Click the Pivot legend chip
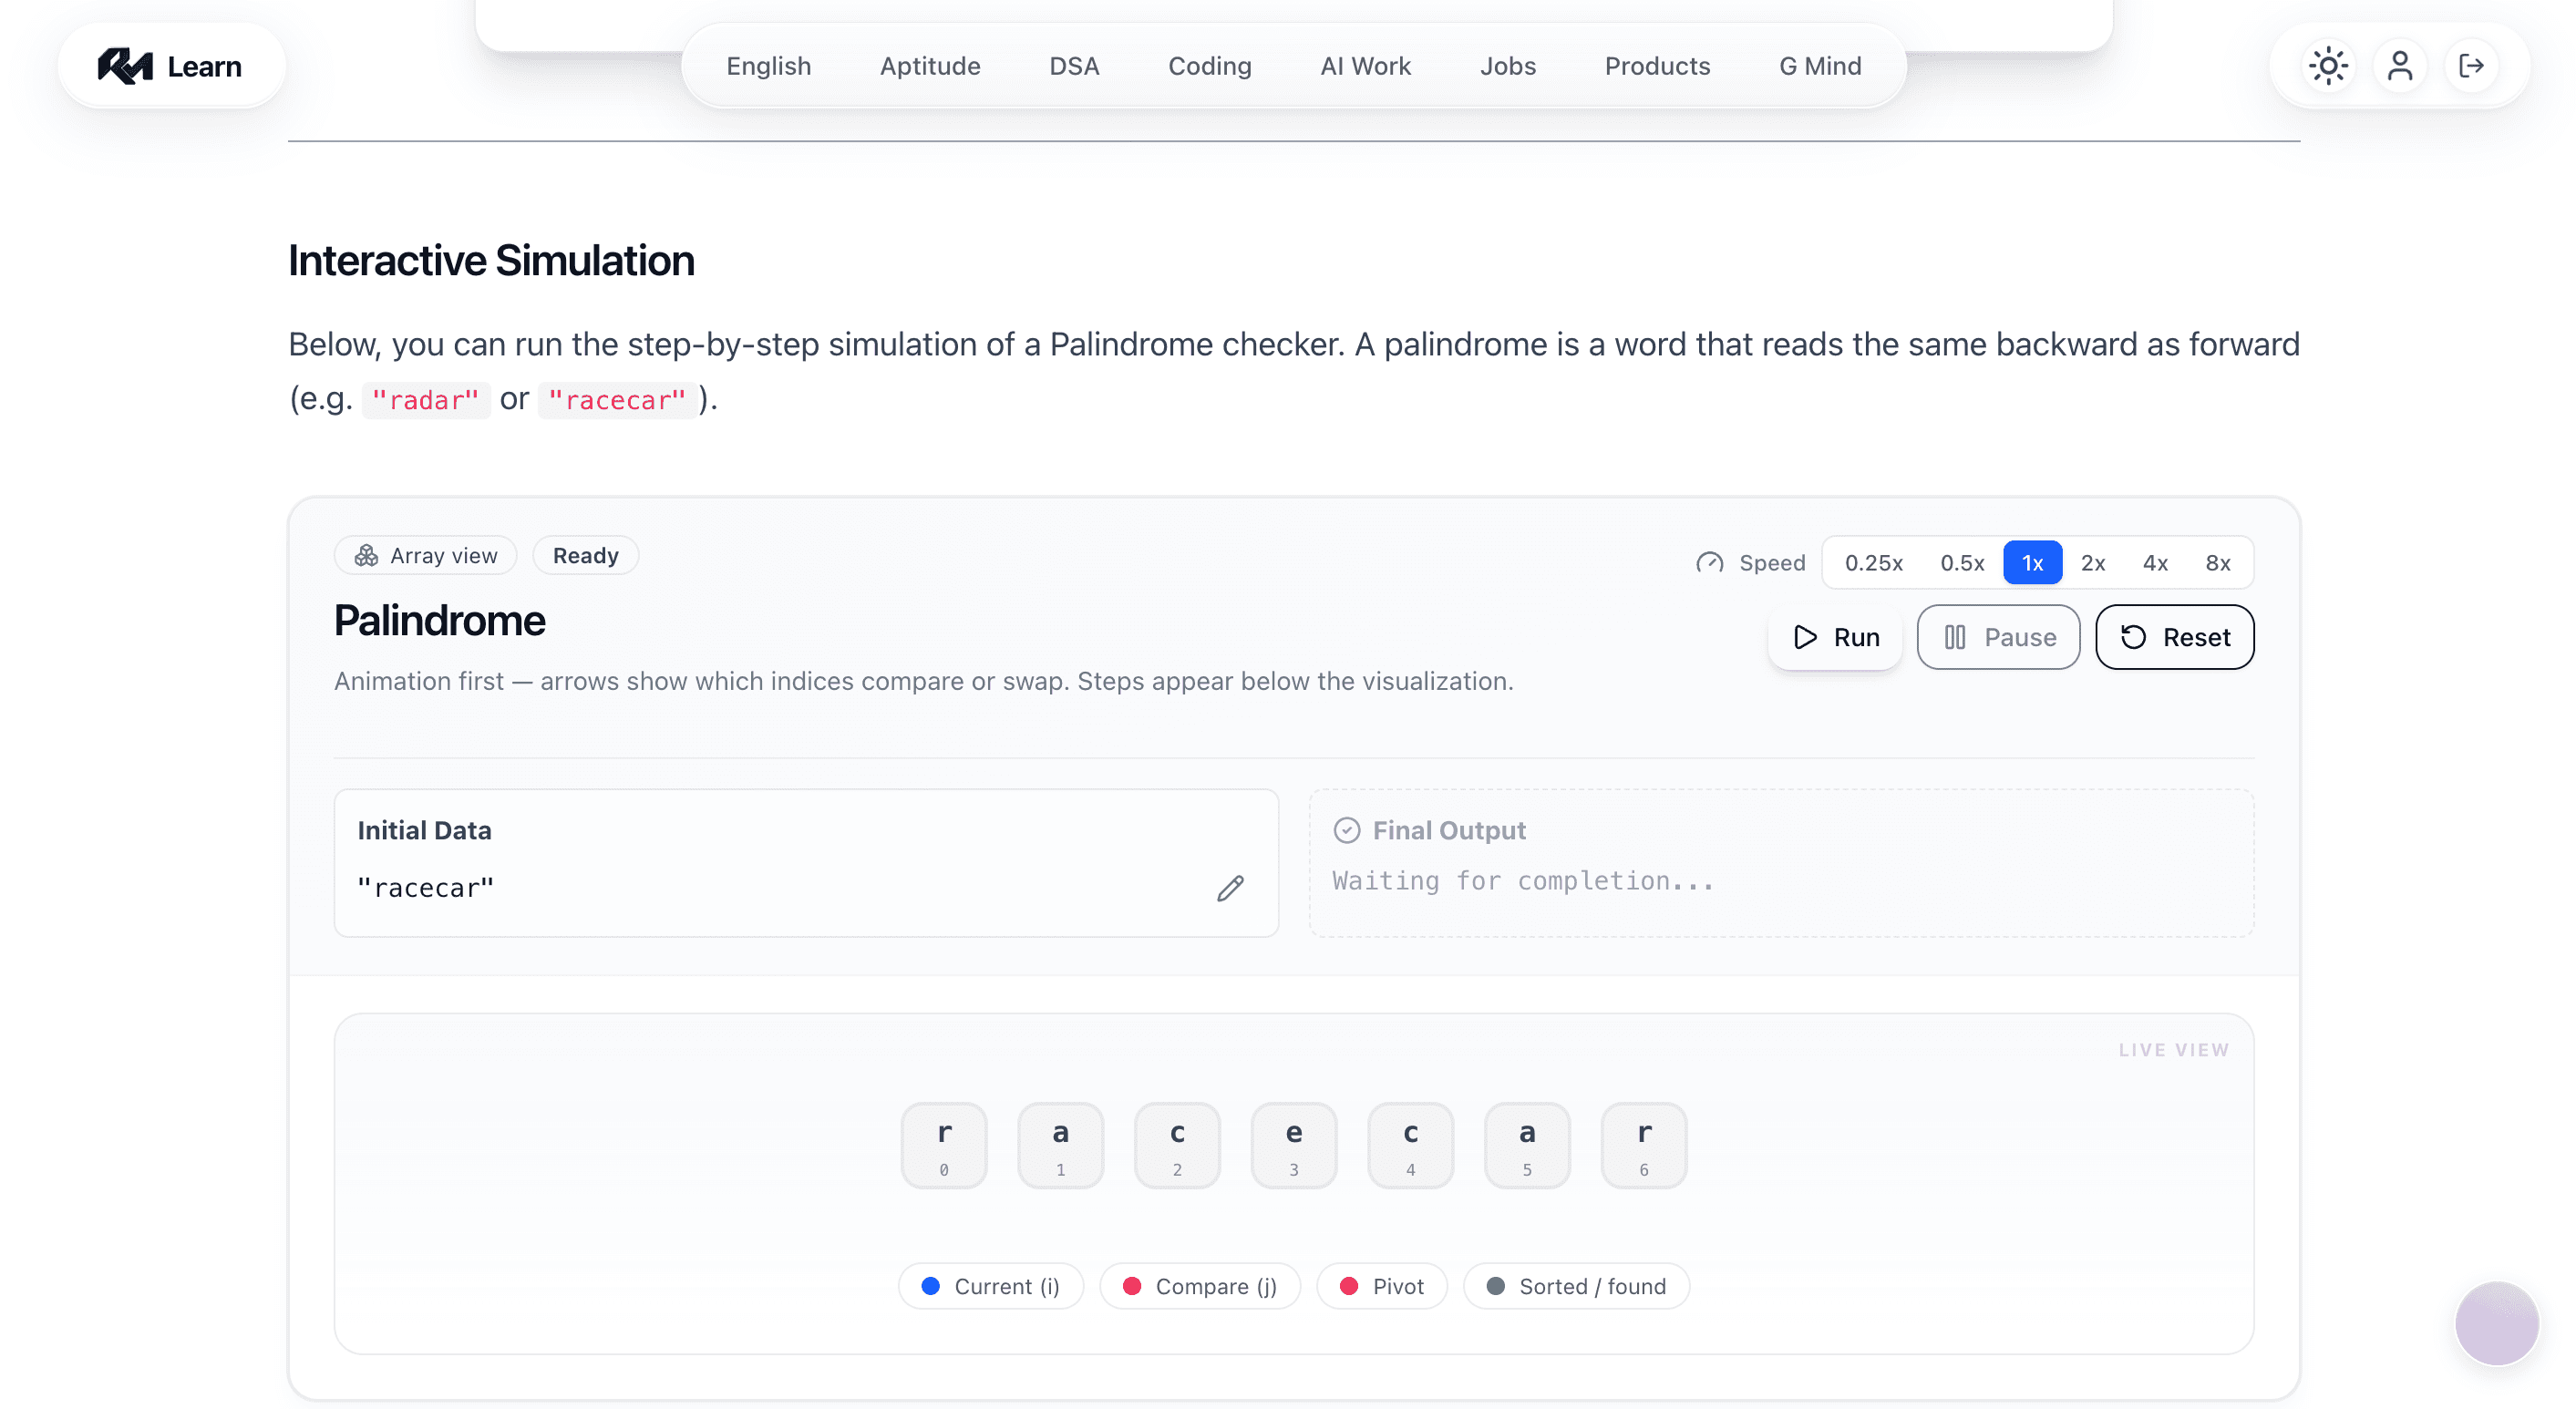Viewport: 2576px width, 1409px height. pyautogui.click(x=1382, y=1286)
